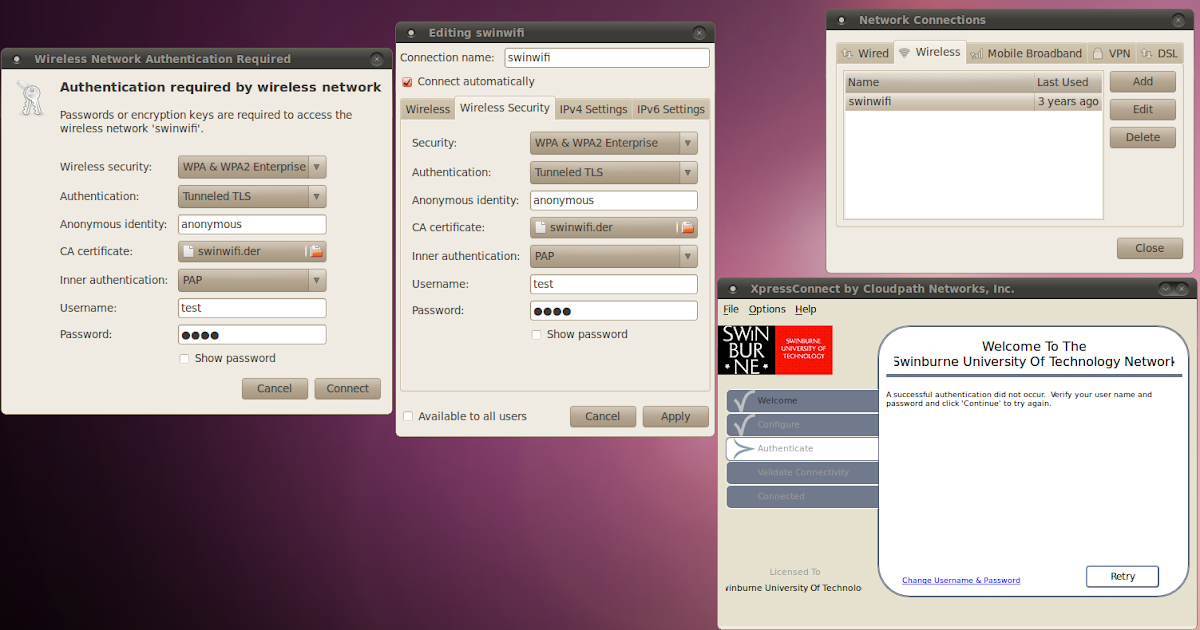1200x630 pixels.
Task: Toggle Show password in the authentication dialog
Action: (184, 358)
